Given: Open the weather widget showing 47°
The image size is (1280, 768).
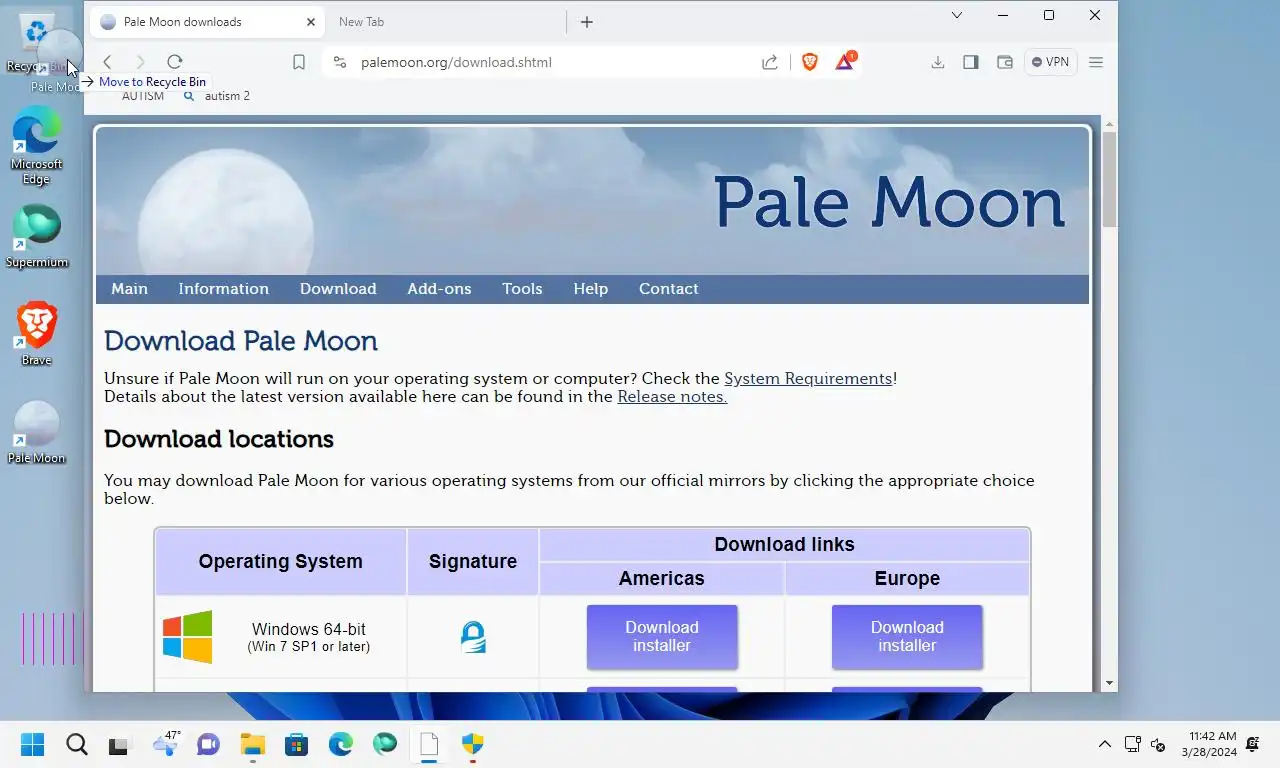Looking at the screenshot, I should [165, 743].
